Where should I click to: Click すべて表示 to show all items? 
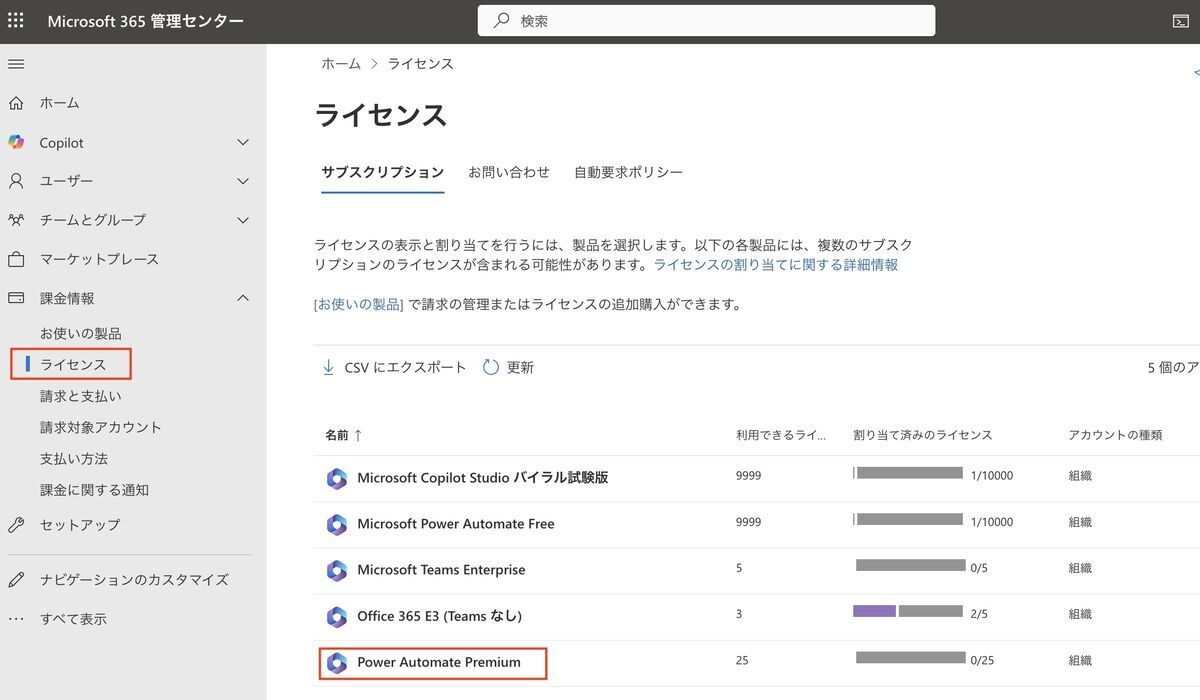point(73,619)
